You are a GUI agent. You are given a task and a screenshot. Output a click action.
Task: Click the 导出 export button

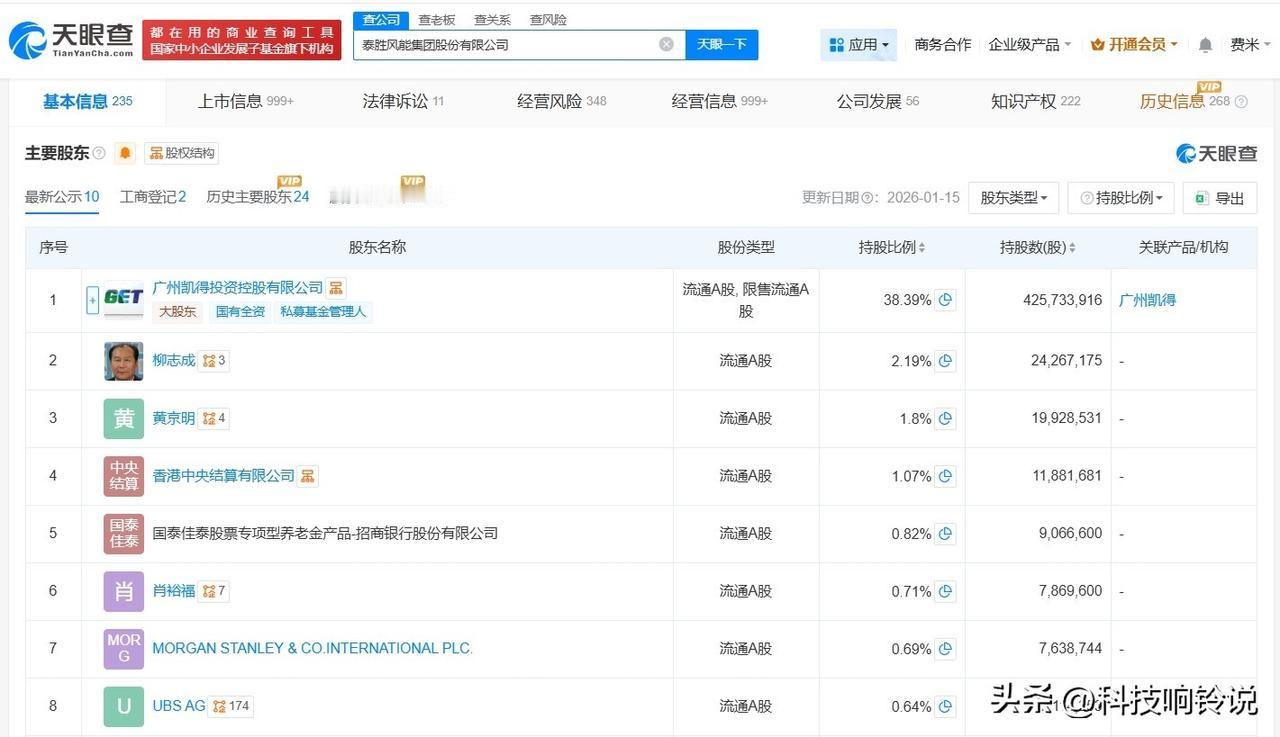point(1220,198)
